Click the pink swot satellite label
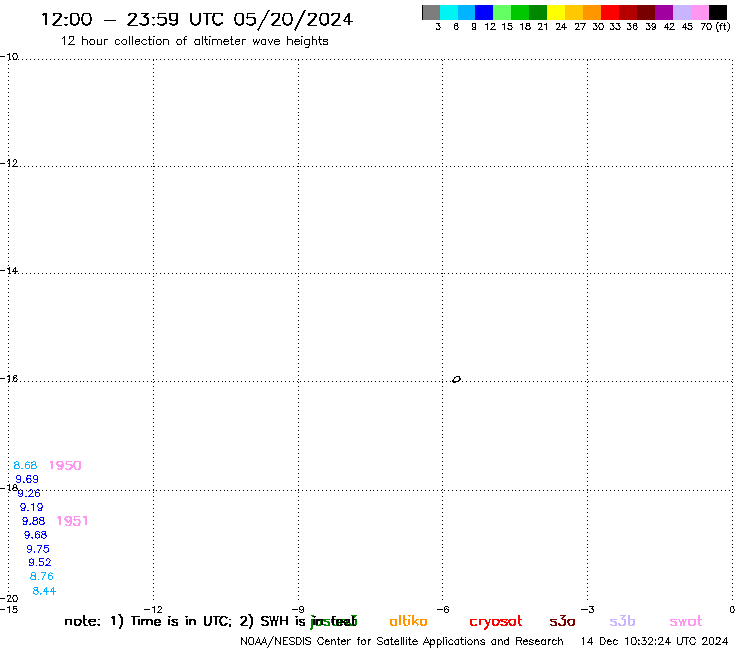Image resolution: width=740 pixels, height=650 pixels. tap(686, 621)
